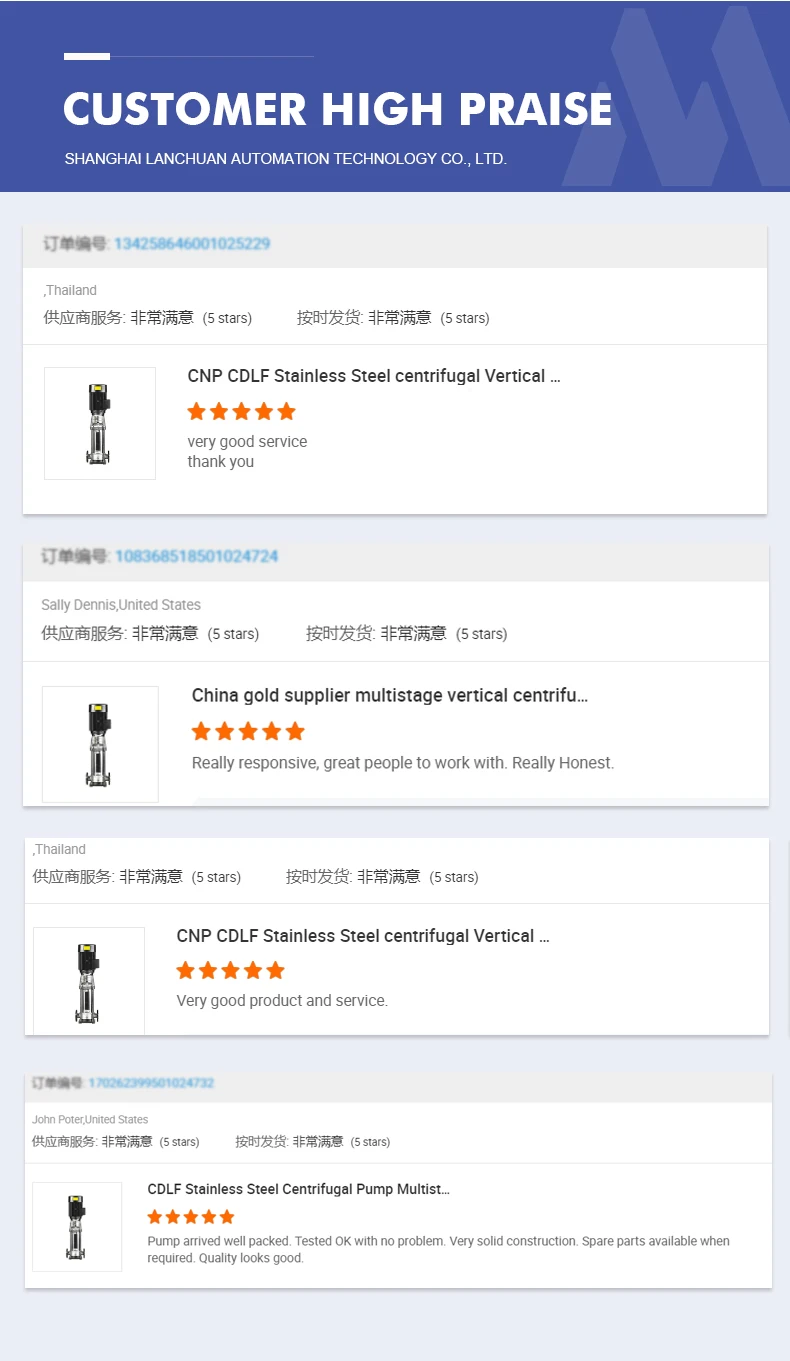The image size is (790, 1361).
Task: Click Shanghai Lanchuan Automation Technology company name
Action: [285, 159]
